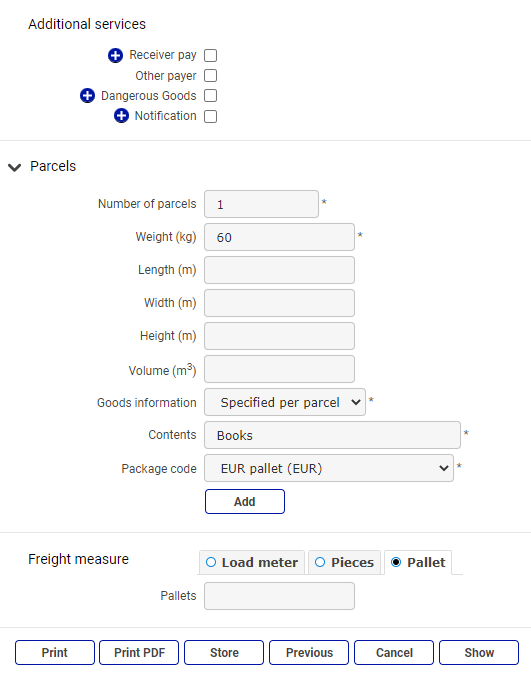Click the Add parcel button
This screenshot has width=531, height=676.
(x=245, y=502)
